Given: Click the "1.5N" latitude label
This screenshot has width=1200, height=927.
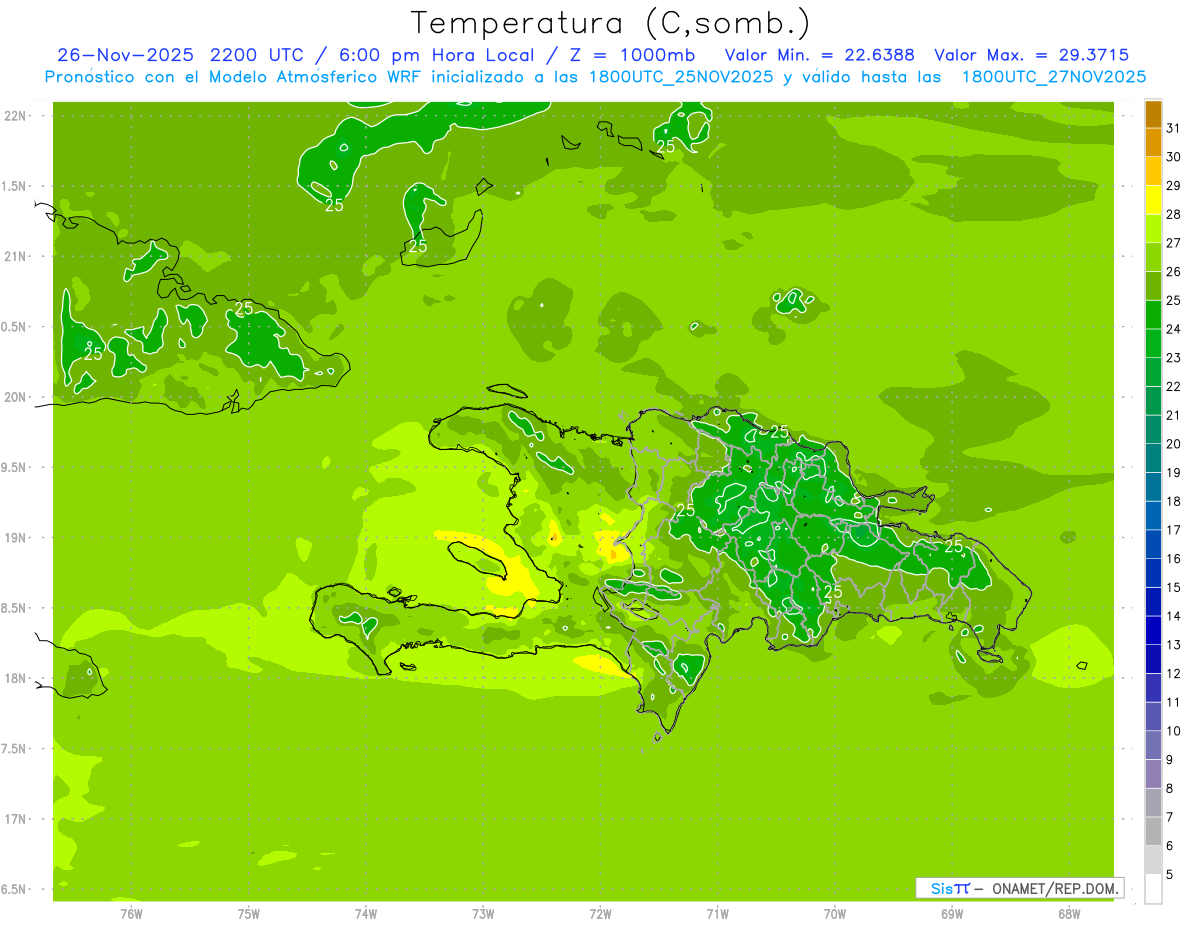Looking at the screenshot, I should coord(14,187).
